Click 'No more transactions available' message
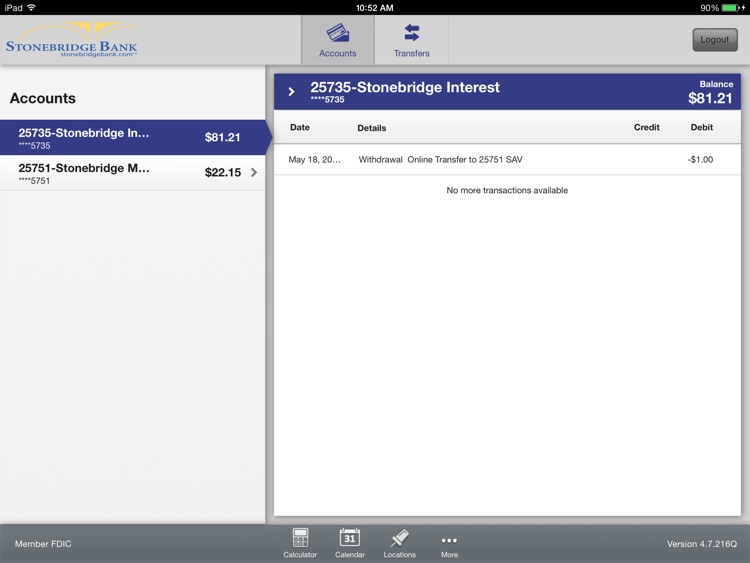Viewport: 750px width, 563px height. pos(507,190)
